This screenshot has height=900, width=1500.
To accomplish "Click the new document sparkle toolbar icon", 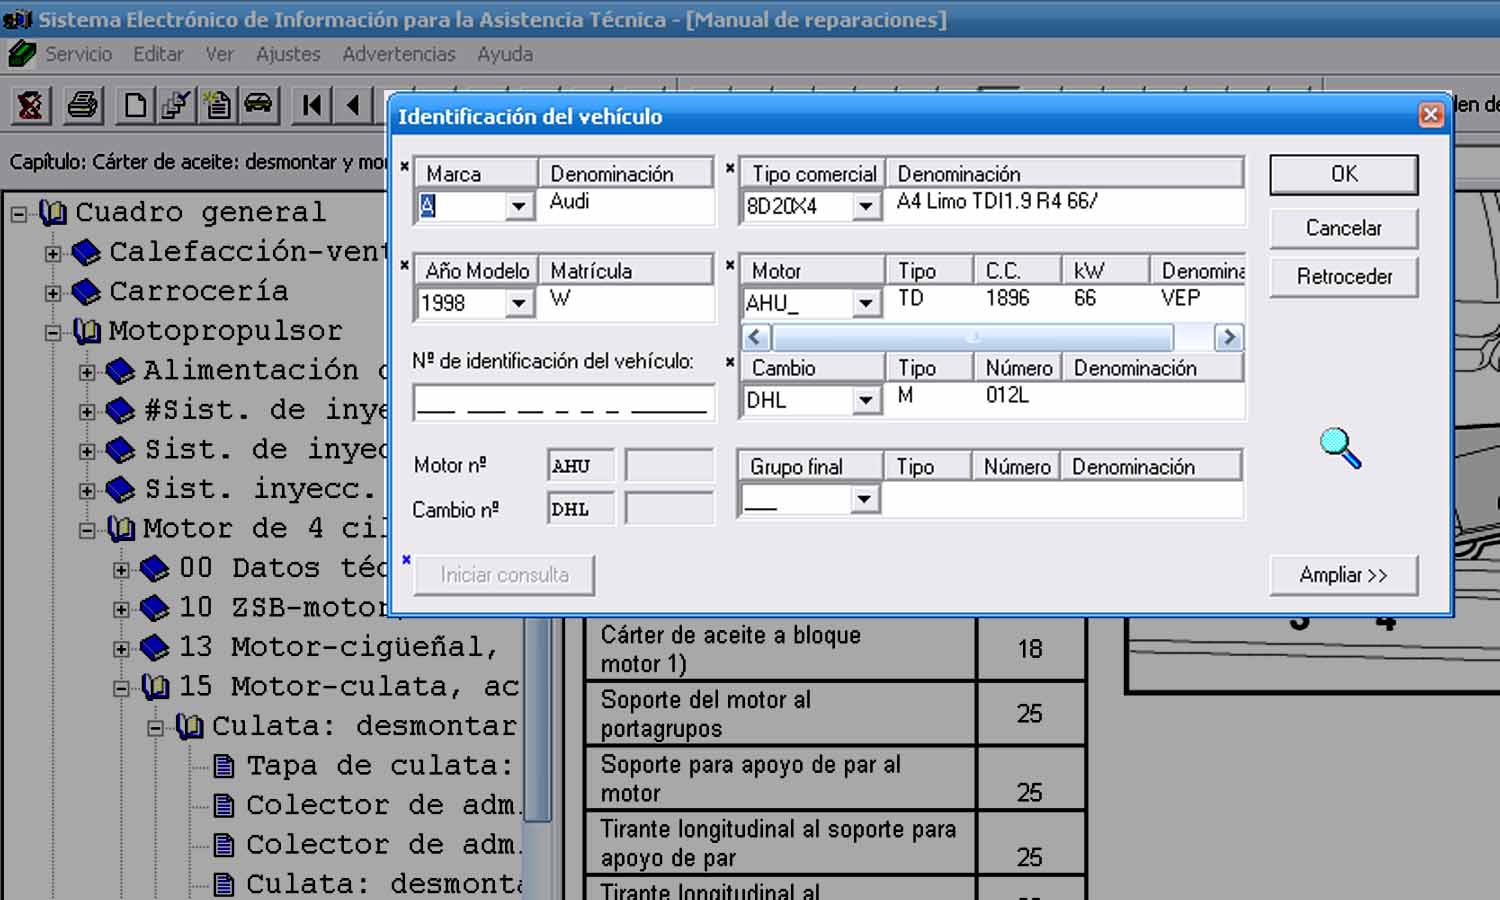I will (x=216, y=105).
